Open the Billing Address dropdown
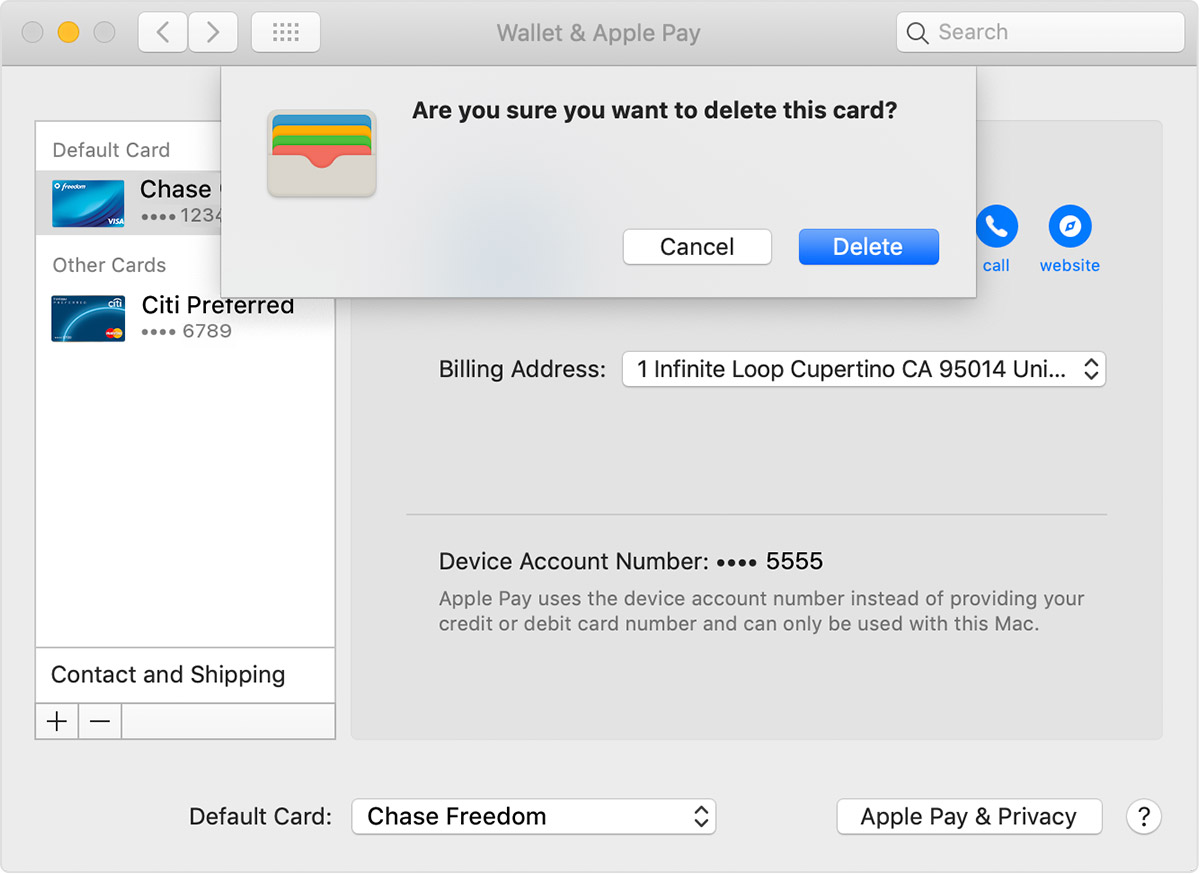 (864, 369)
